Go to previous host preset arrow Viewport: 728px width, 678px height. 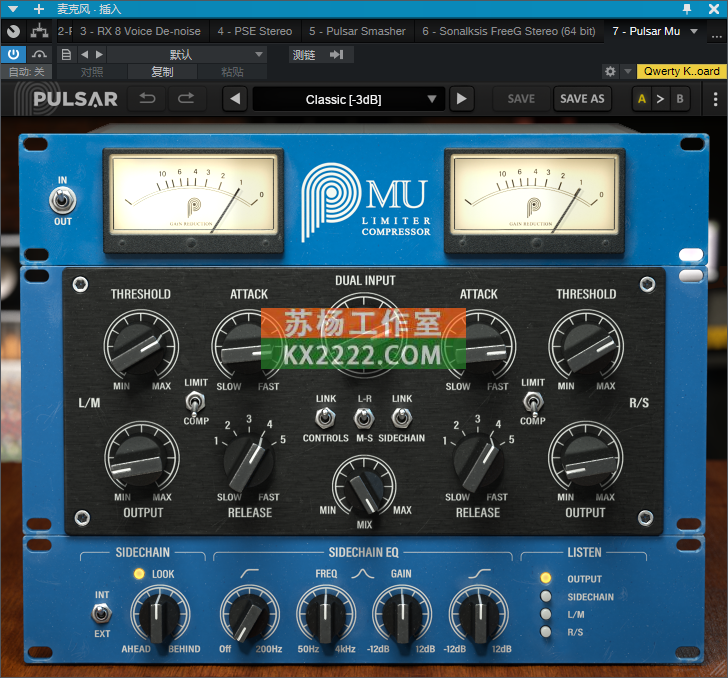pos(84,55)
